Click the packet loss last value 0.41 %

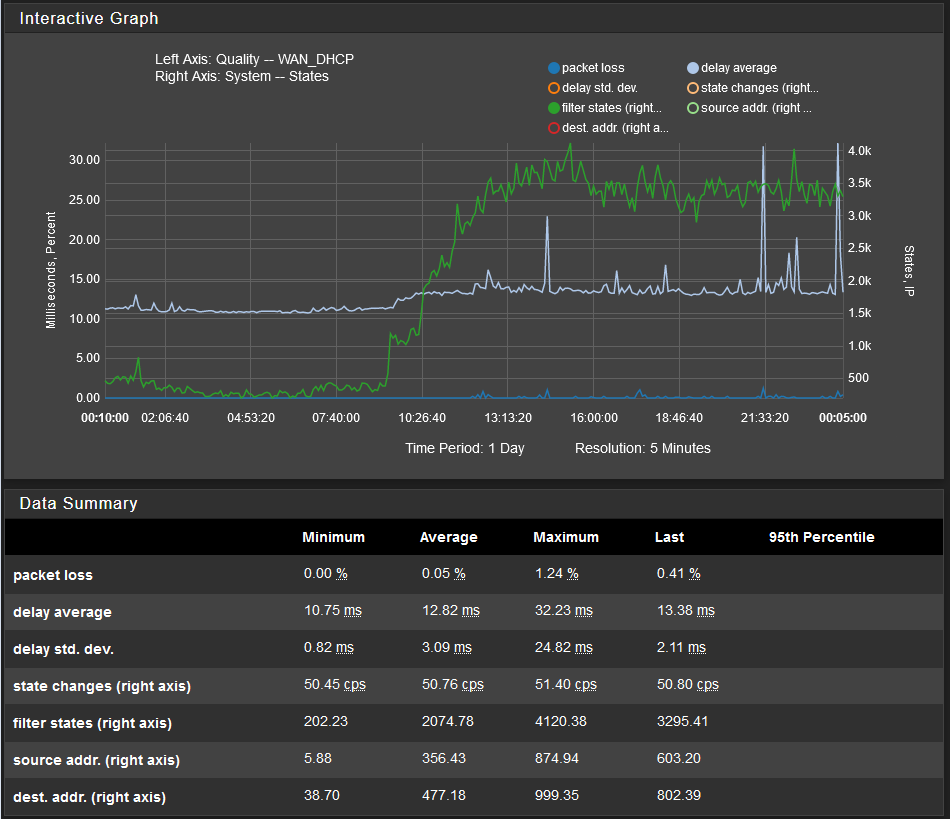point(679,574)
